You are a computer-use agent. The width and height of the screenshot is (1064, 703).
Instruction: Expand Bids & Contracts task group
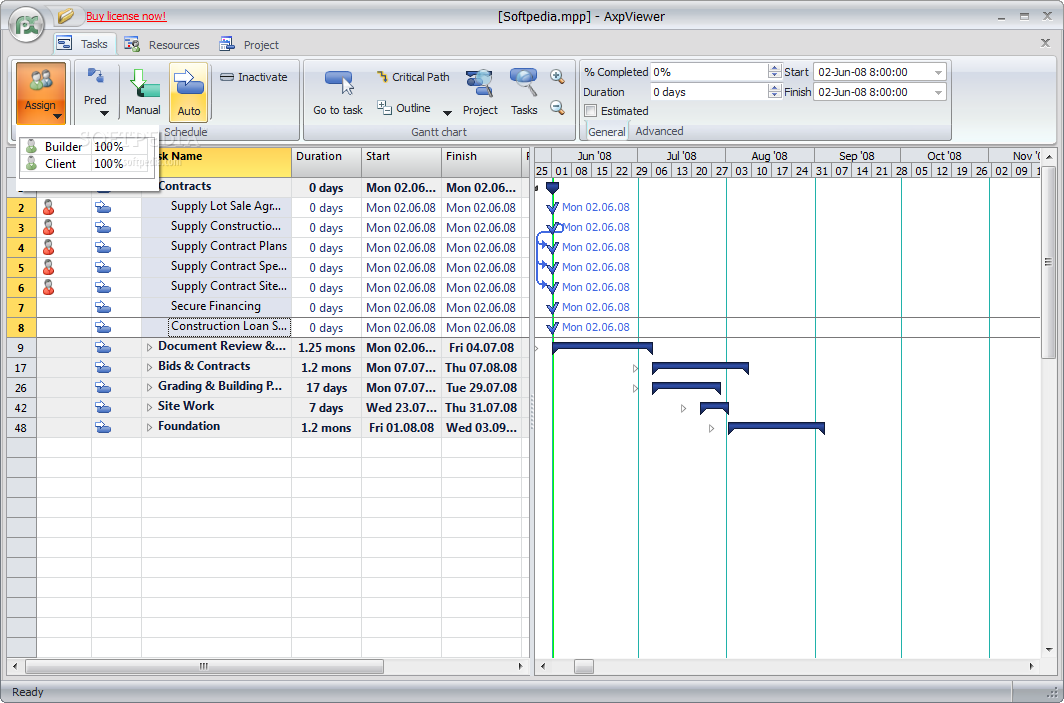(x=149, y=367)
